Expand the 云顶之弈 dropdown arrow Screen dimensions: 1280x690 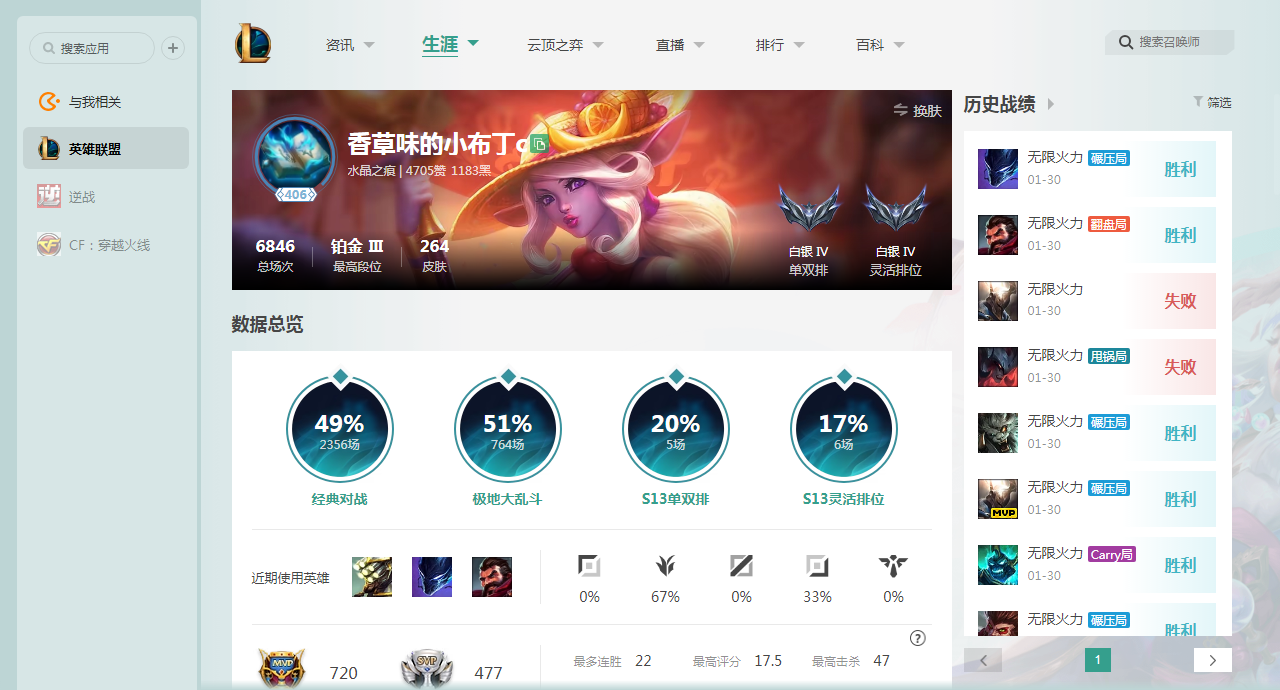coord(598,45)
